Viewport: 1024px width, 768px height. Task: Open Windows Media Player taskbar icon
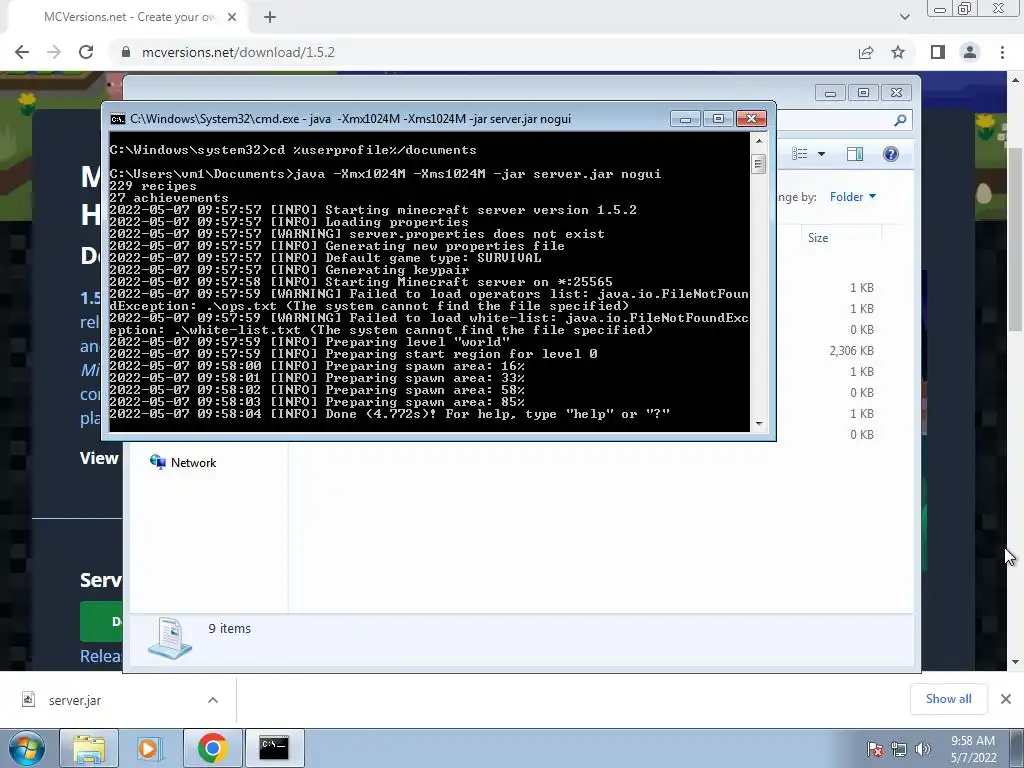pos(150,748)
